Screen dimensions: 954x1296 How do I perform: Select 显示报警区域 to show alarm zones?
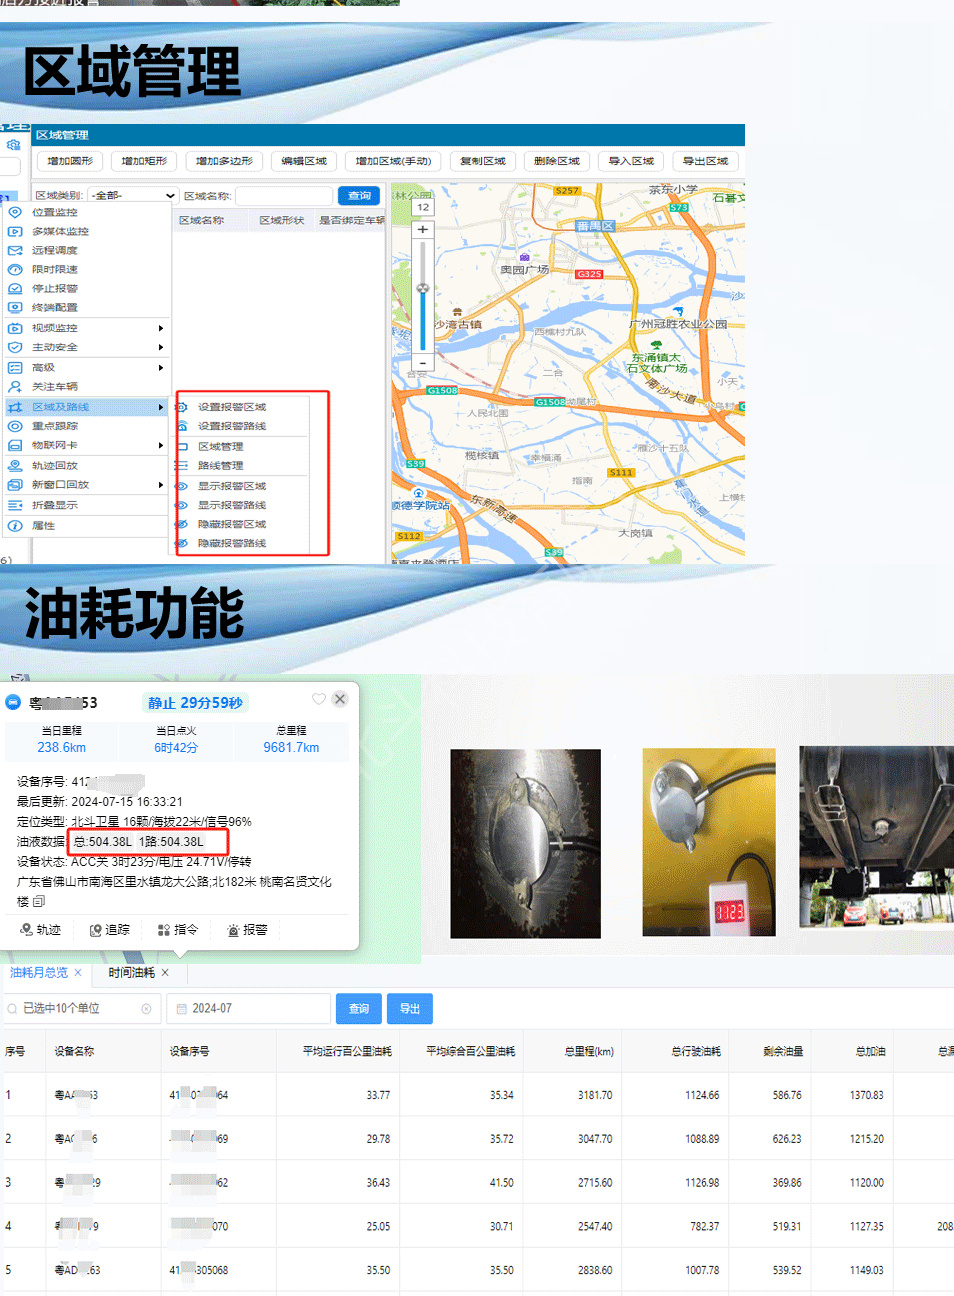click(x=231, y=486)
